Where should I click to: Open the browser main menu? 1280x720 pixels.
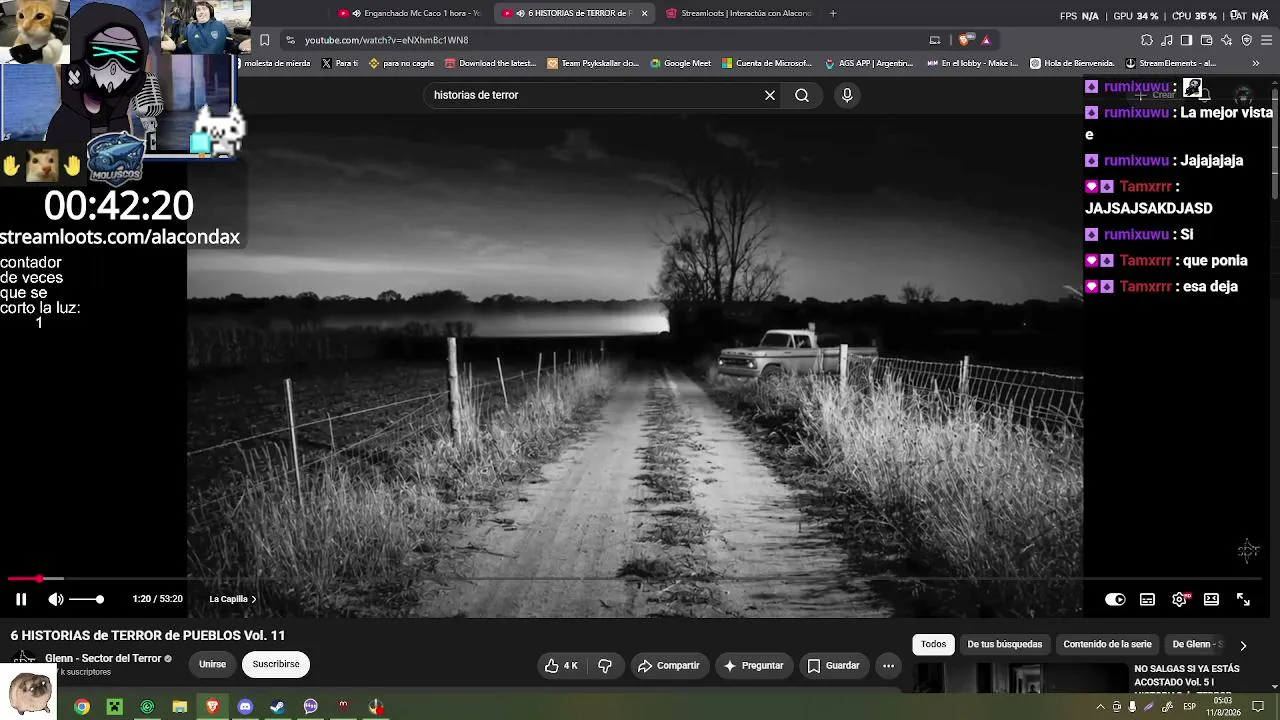click(1266, 40)
